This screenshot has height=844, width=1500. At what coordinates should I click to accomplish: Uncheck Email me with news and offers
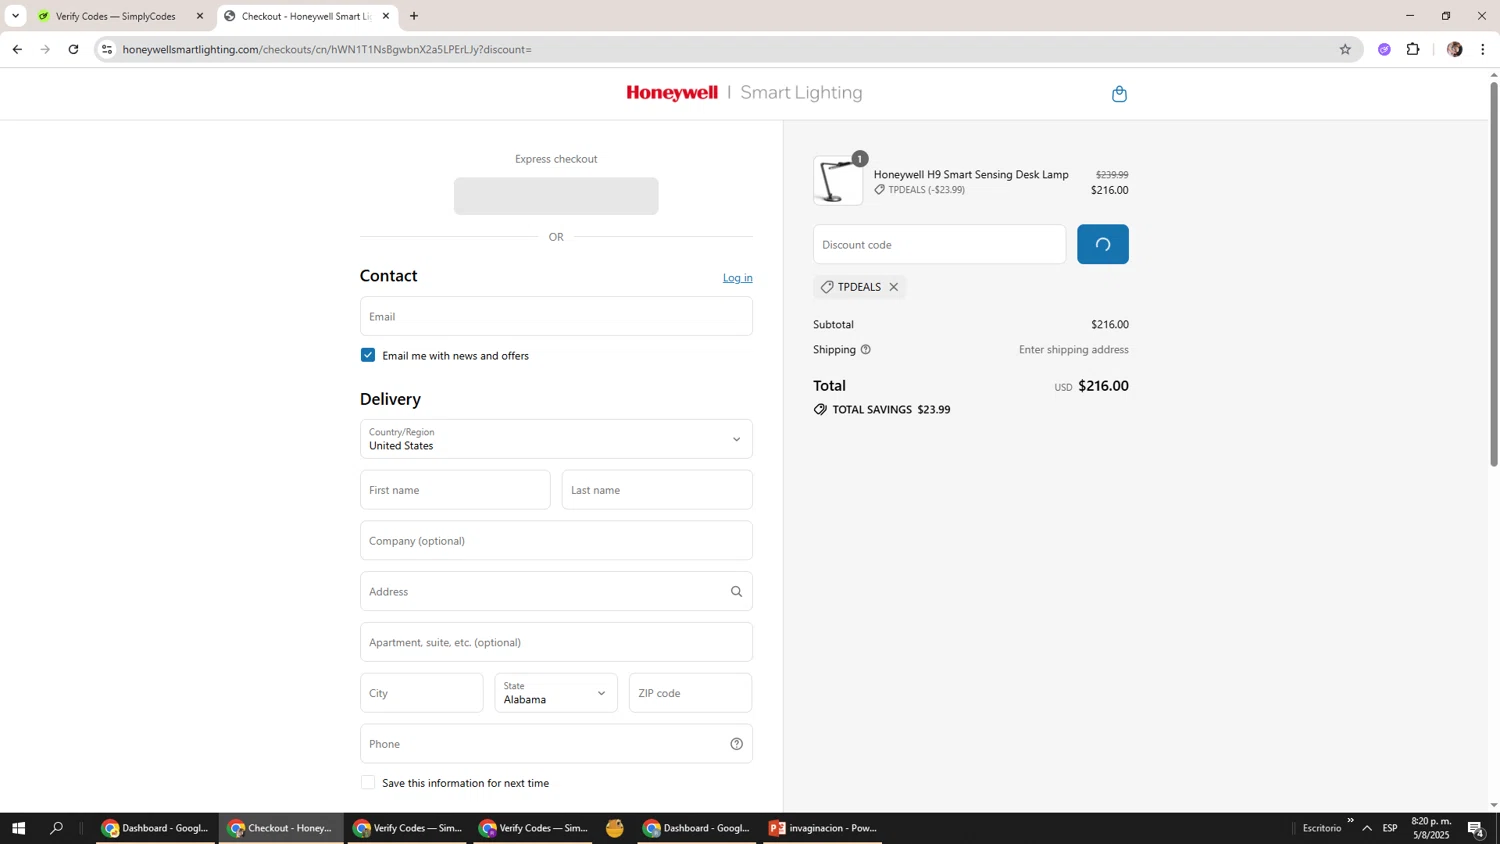tap(368, 355)
